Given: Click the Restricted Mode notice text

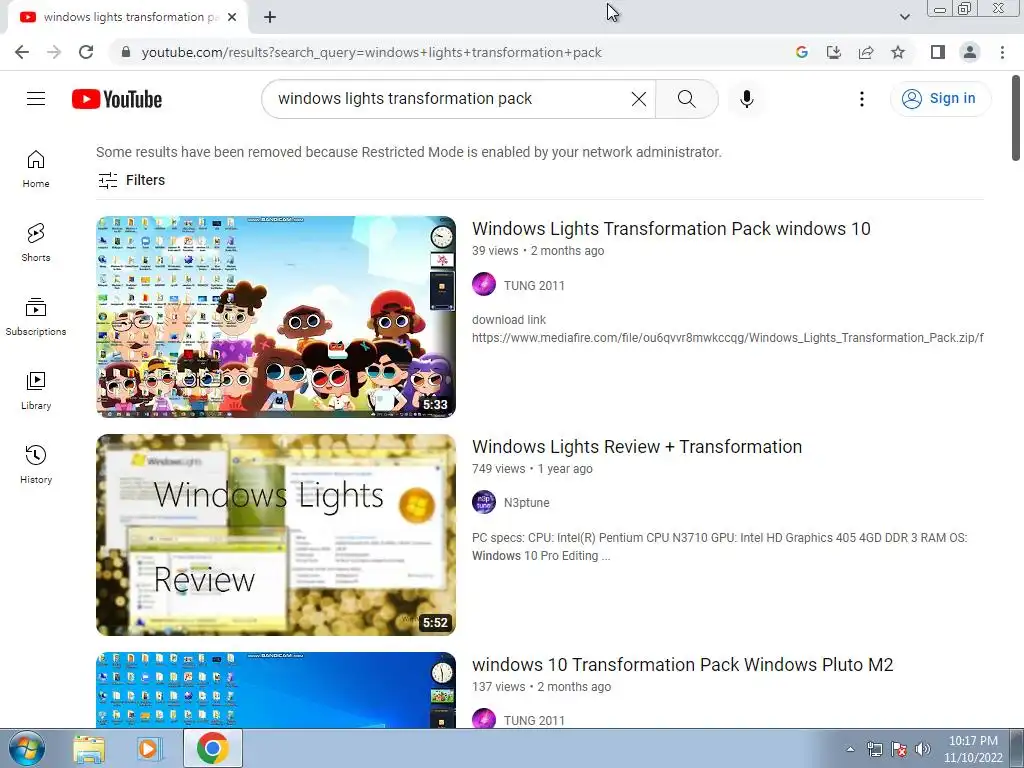Looking at the screenshot, I should coord(409,152).
